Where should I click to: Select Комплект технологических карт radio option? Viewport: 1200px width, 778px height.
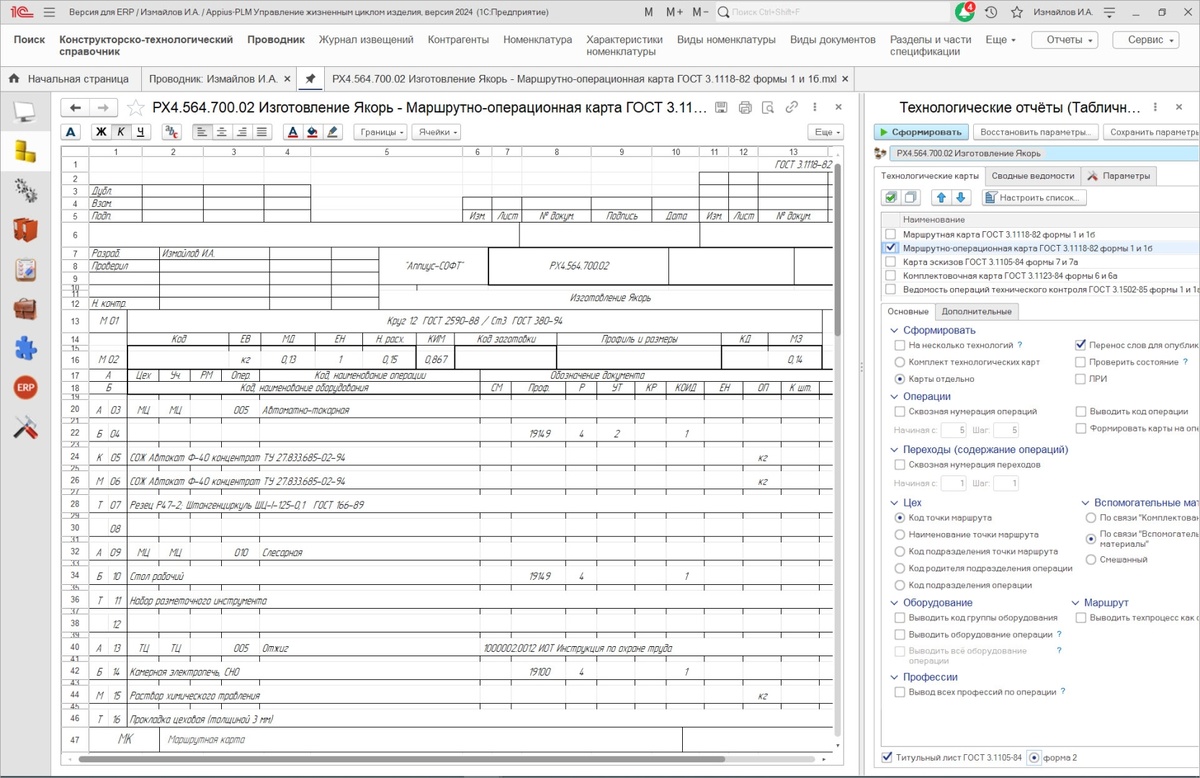900,362
